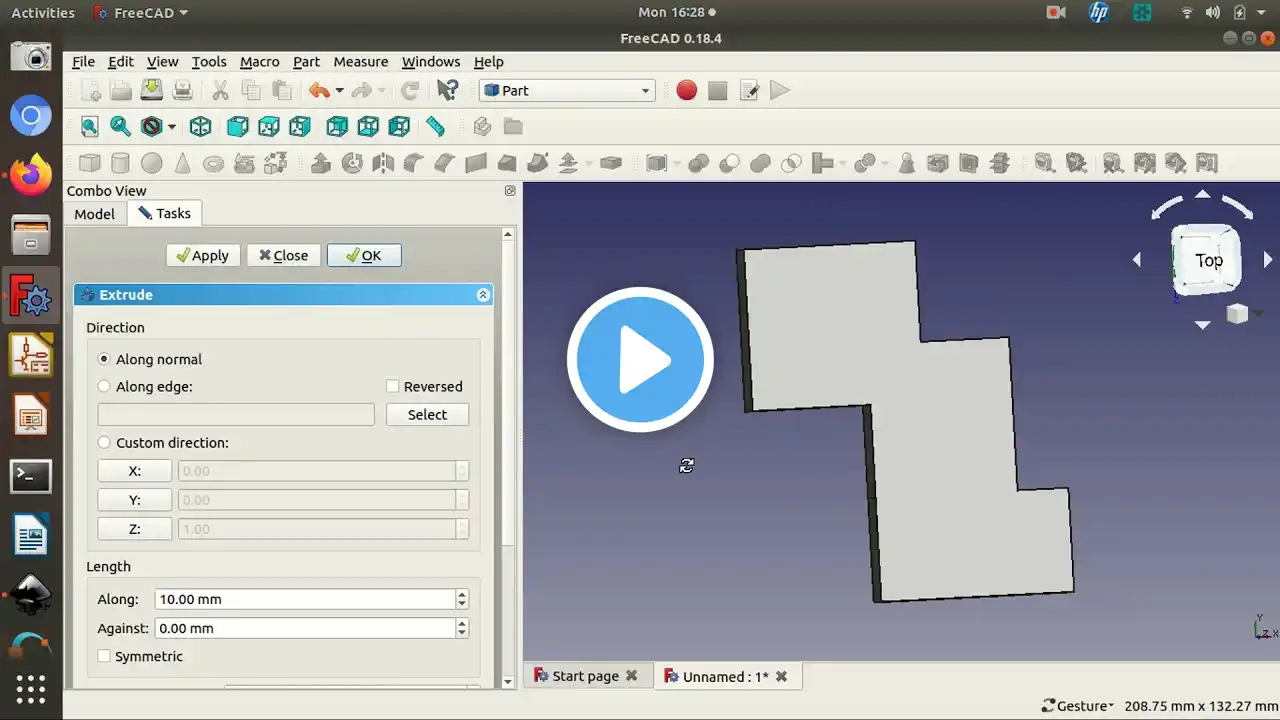The width and height of the screenshot is (1280, 720).
Task: Confirm the extrusion with OK
Action: click(364, 255)
